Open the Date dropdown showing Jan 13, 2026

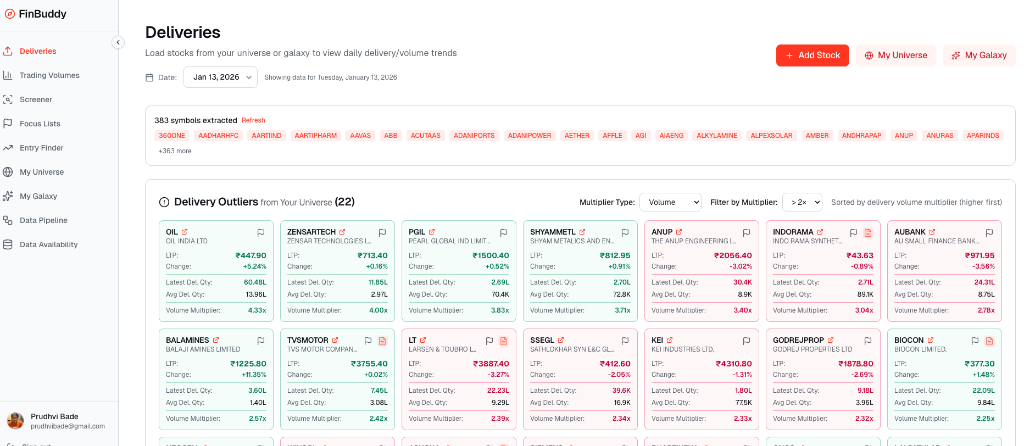tap(219, 77)
